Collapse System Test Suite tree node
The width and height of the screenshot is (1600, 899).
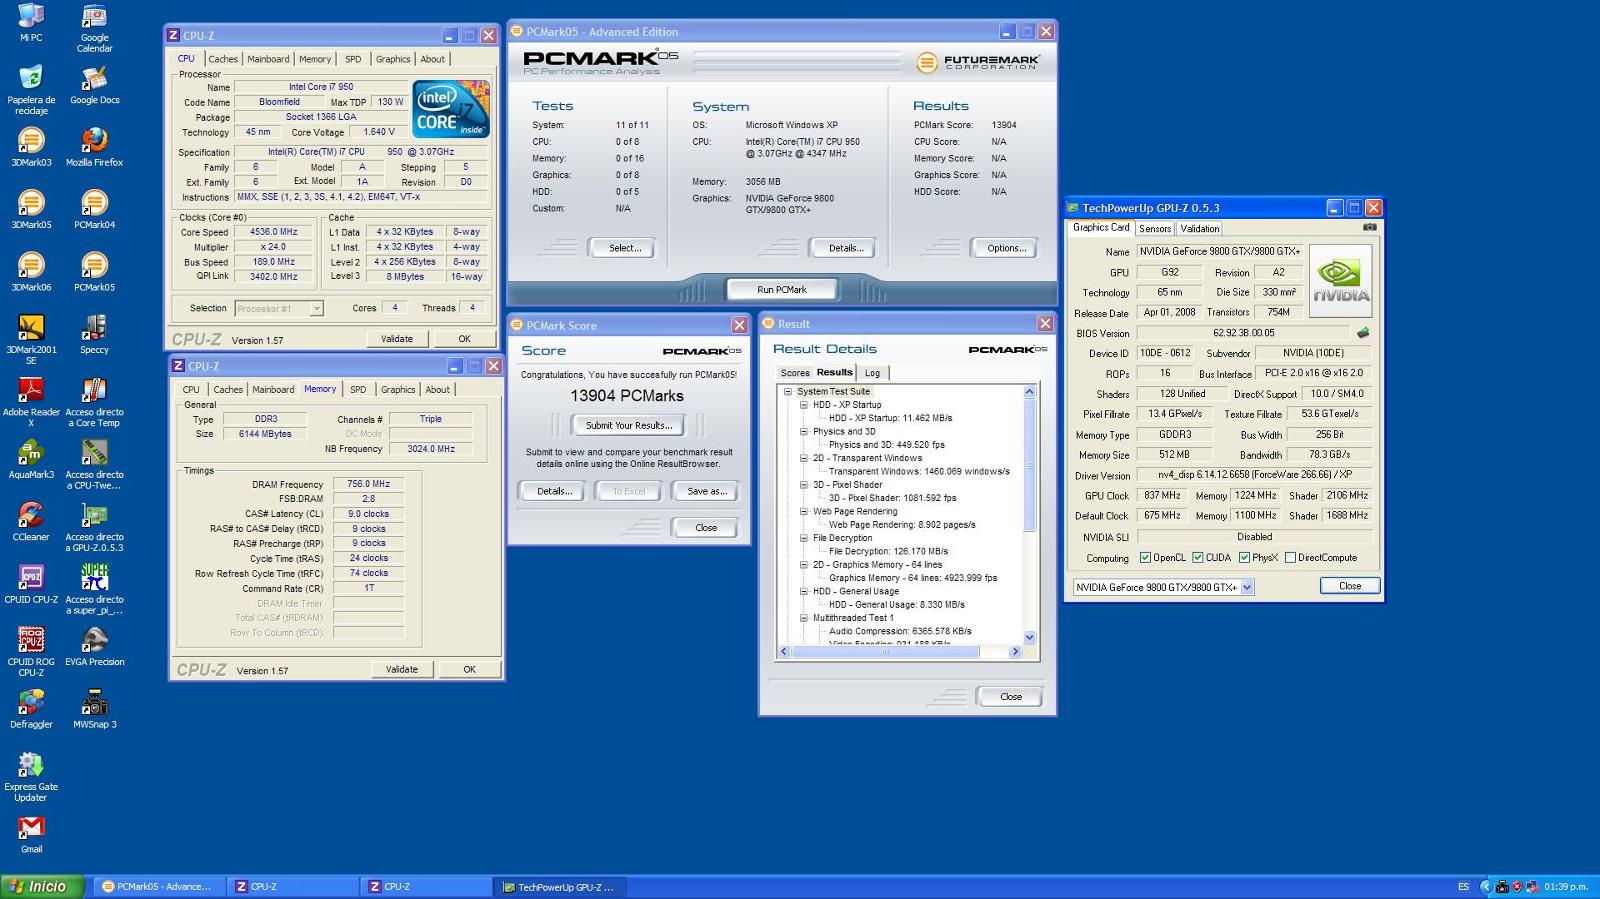pyautogui.click(x=788, y=392)
